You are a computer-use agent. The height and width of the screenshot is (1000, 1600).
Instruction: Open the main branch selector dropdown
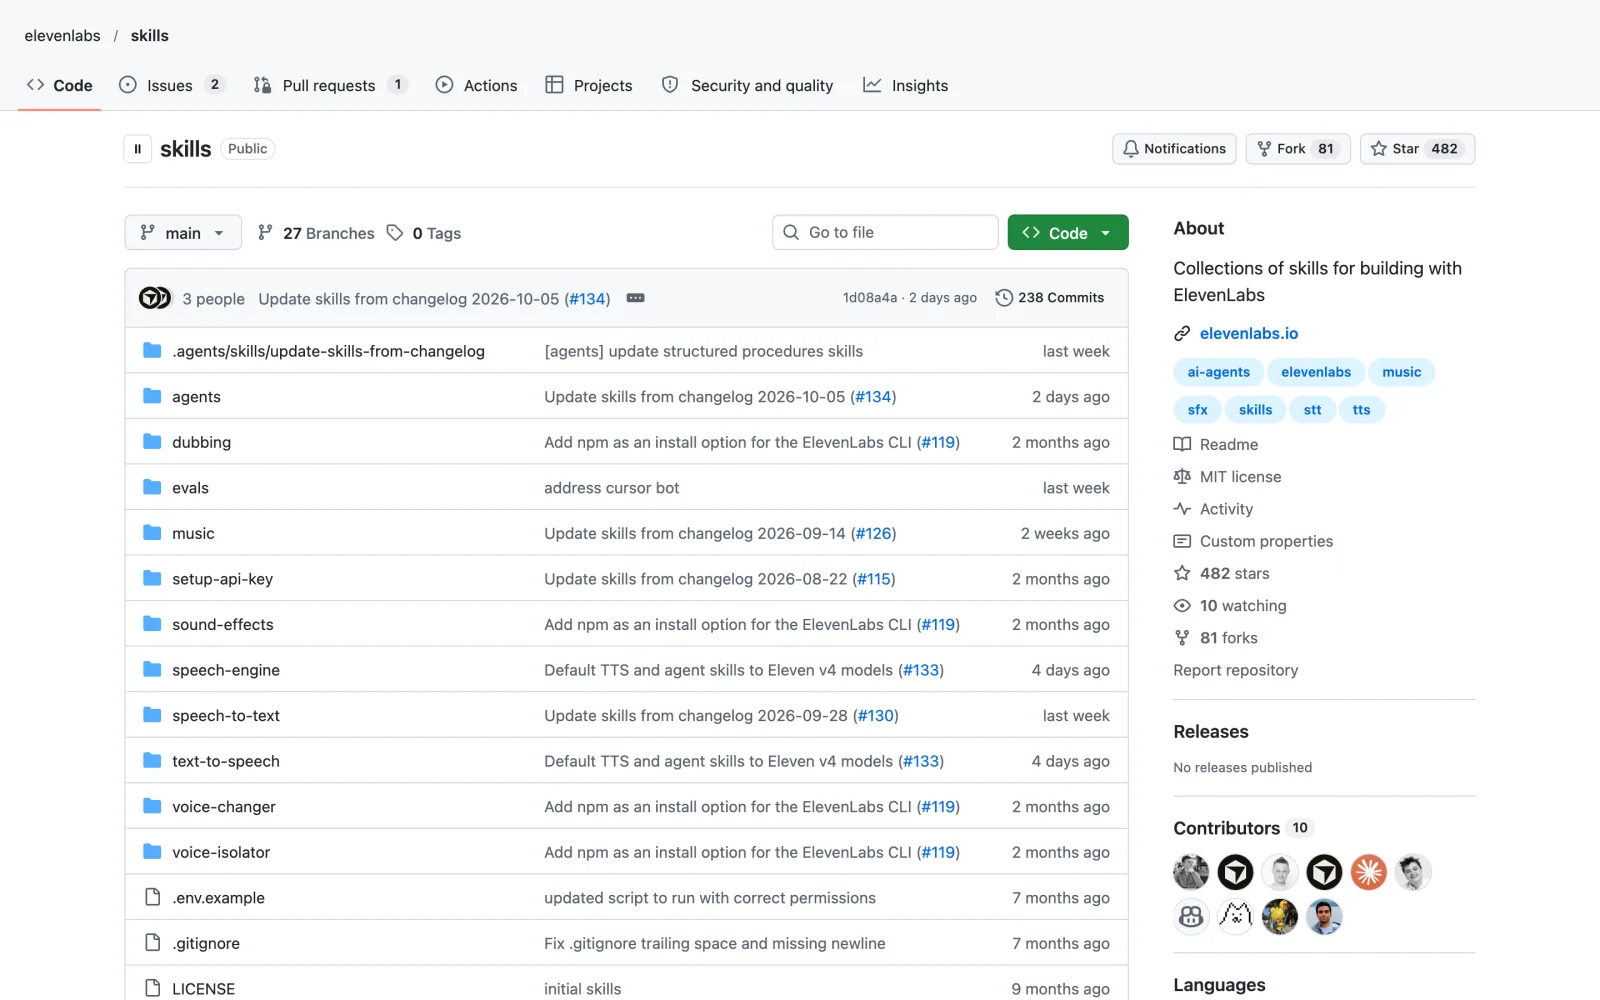pos(183,233)
